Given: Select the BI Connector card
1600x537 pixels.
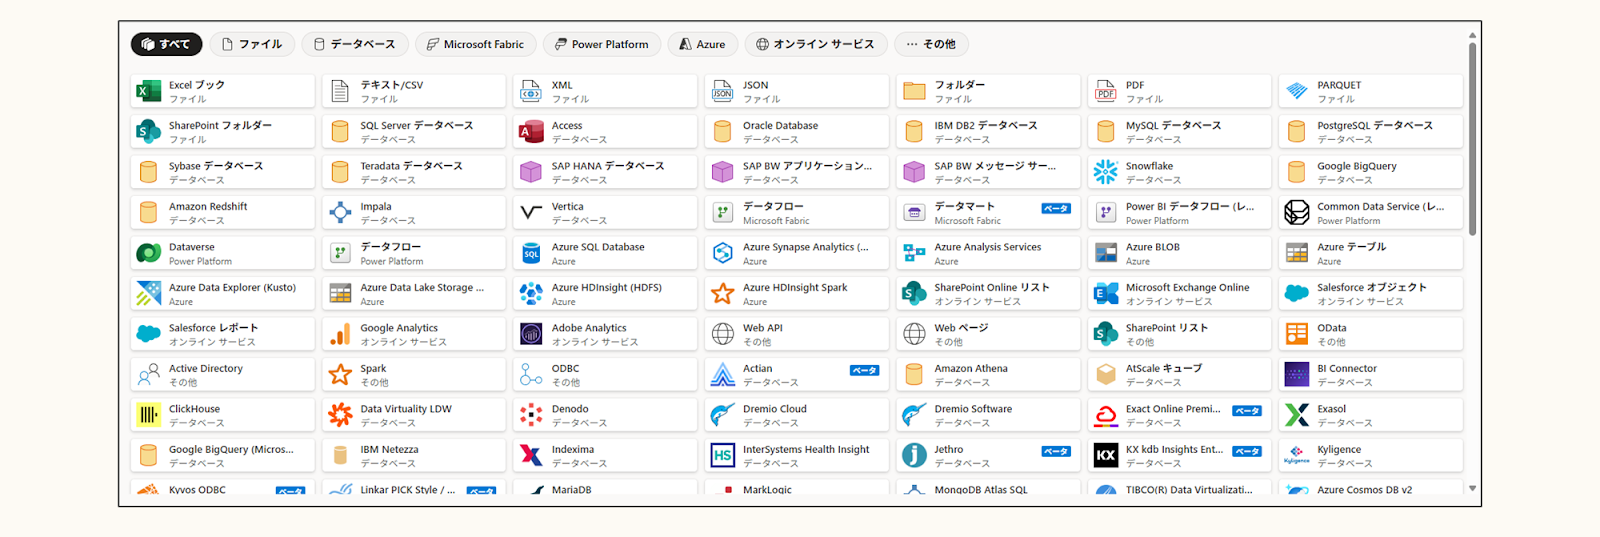Looking at the screenshot, I should 1371,375.
